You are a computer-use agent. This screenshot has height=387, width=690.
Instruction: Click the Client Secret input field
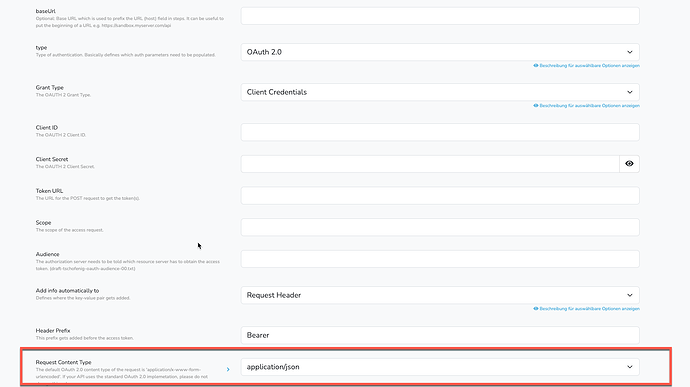click(430, 164)
